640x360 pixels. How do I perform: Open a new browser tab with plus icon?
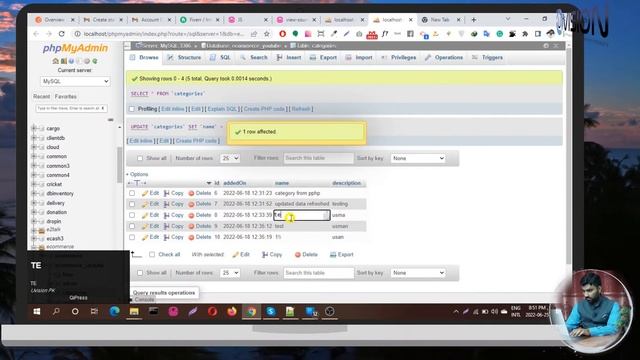pos(473,20)
